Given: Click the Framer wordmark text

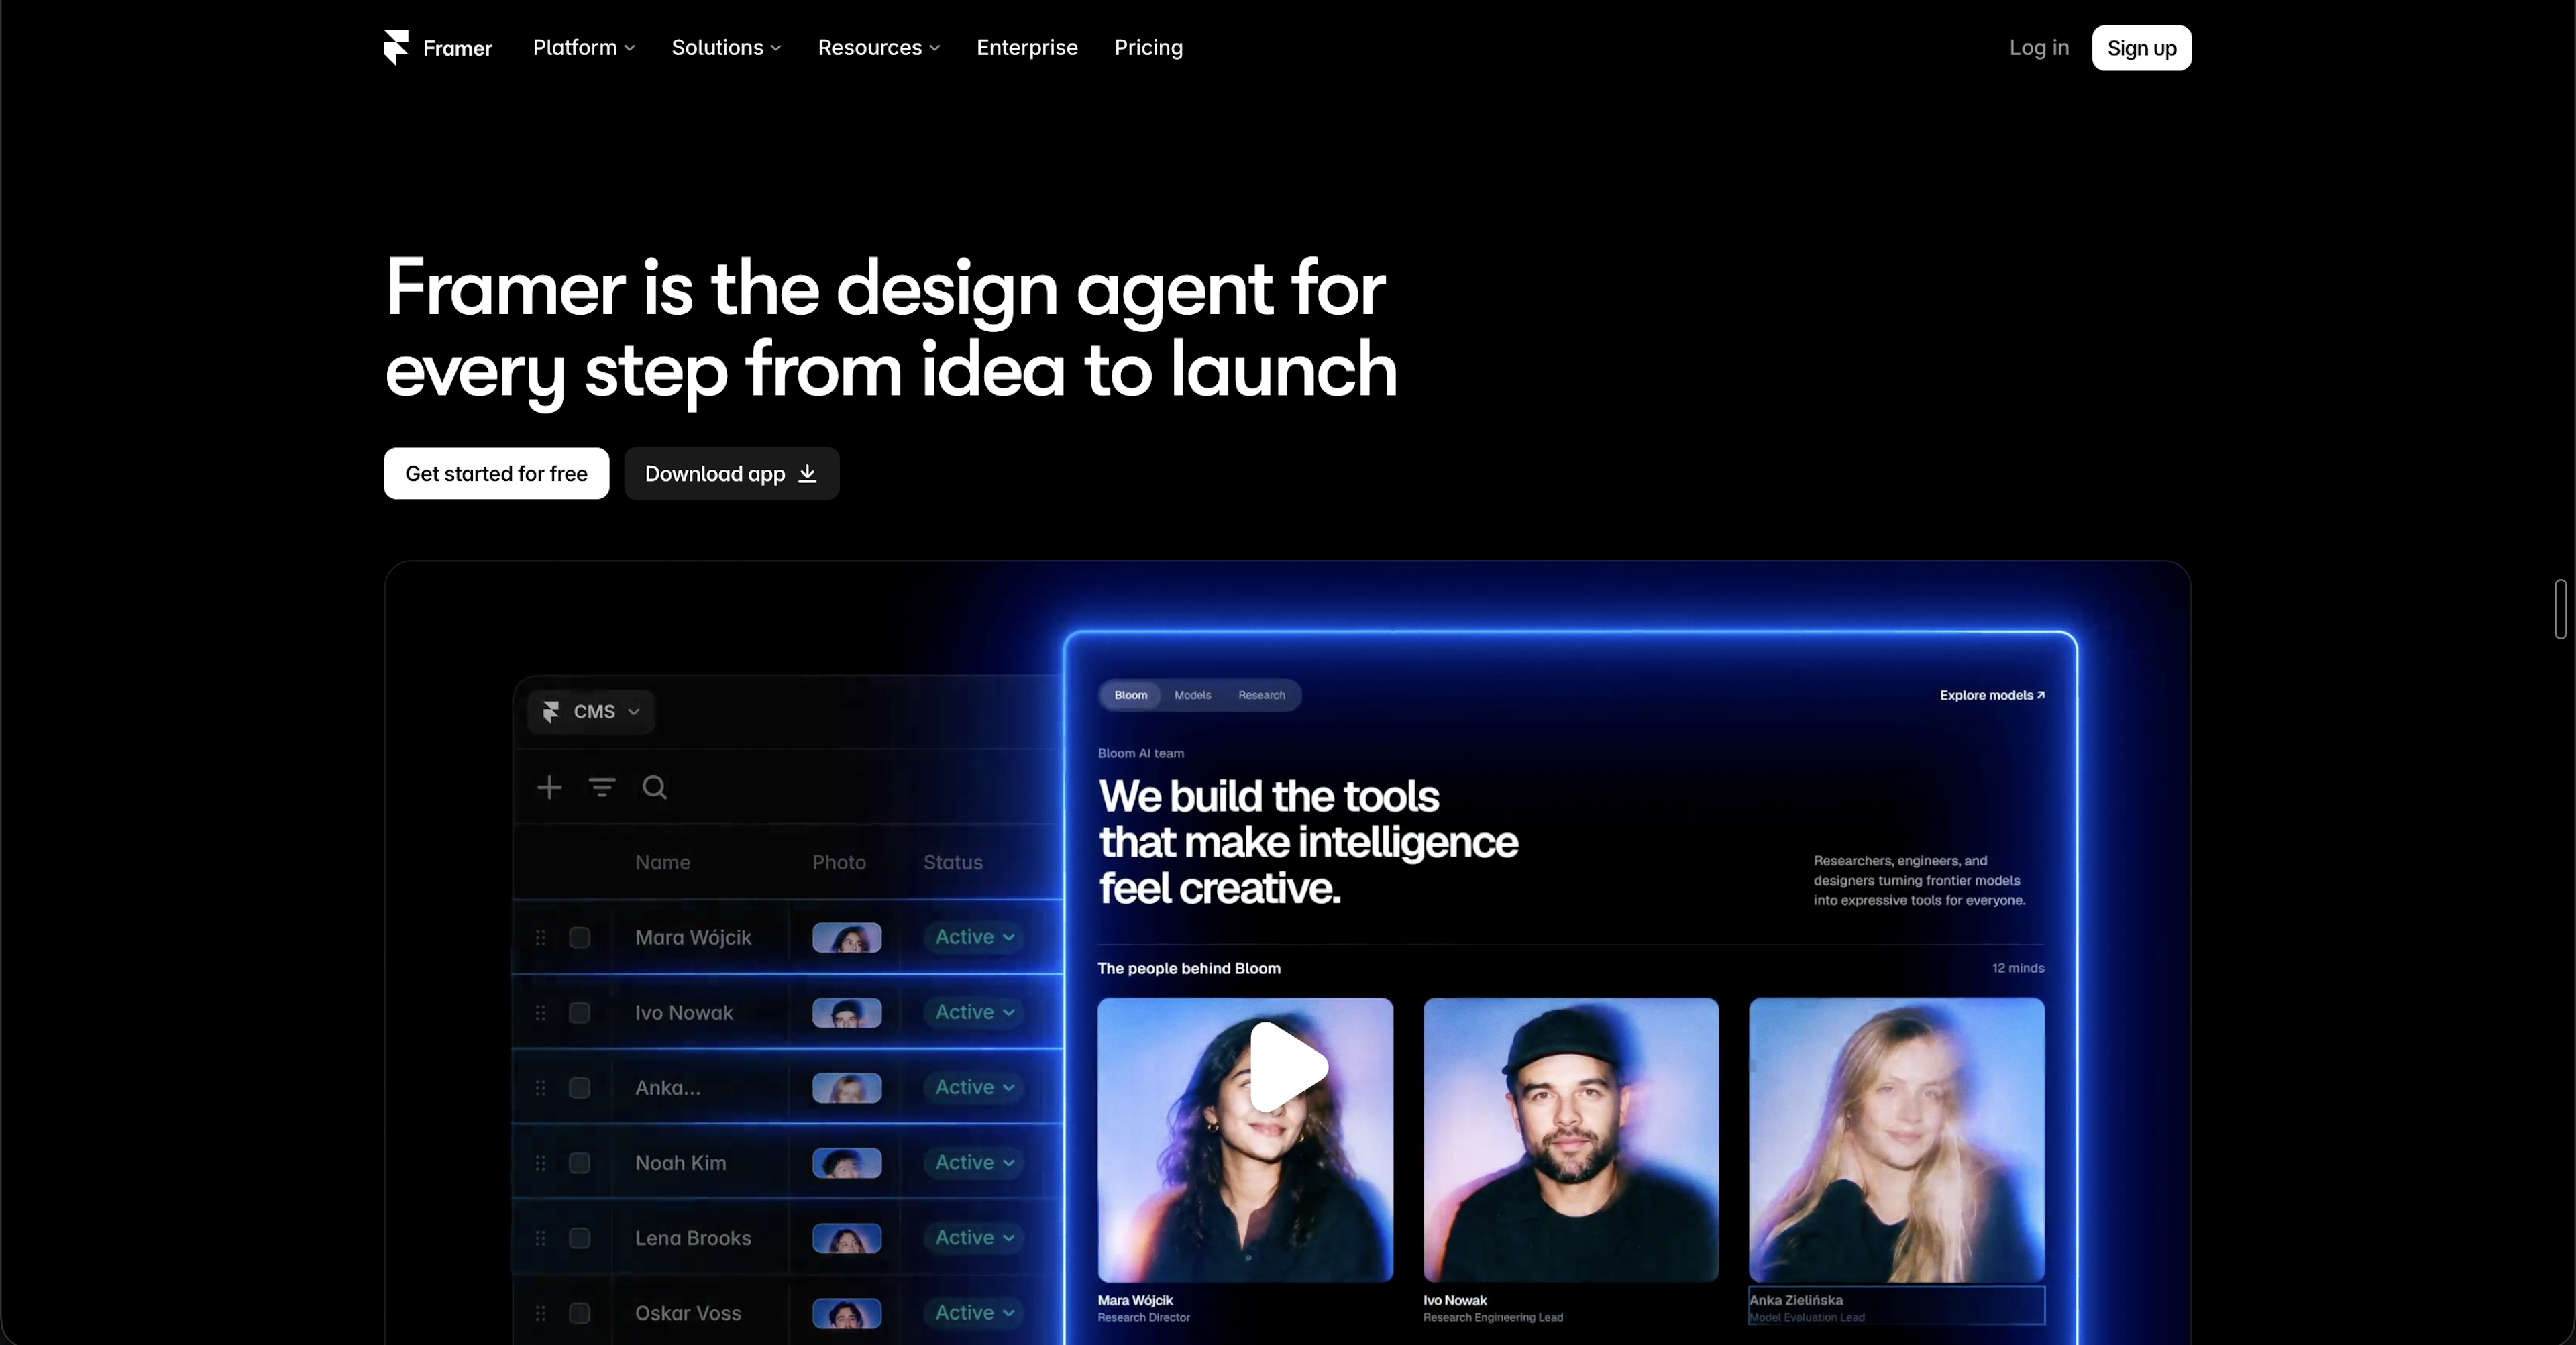Looking at the screenshot, I should coord(457,48).
